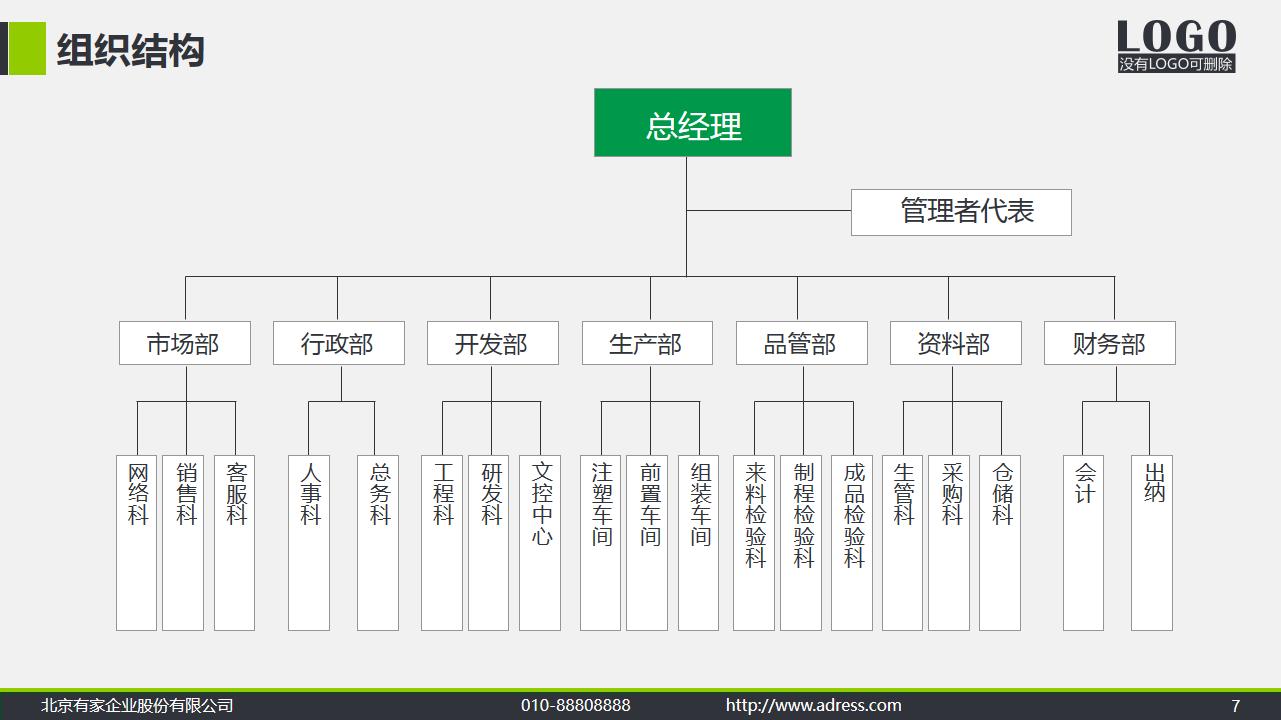This screenshot has width=1281, height=720.
Task: Open the website link http://www.adress.com
Action: click(815, 705)
